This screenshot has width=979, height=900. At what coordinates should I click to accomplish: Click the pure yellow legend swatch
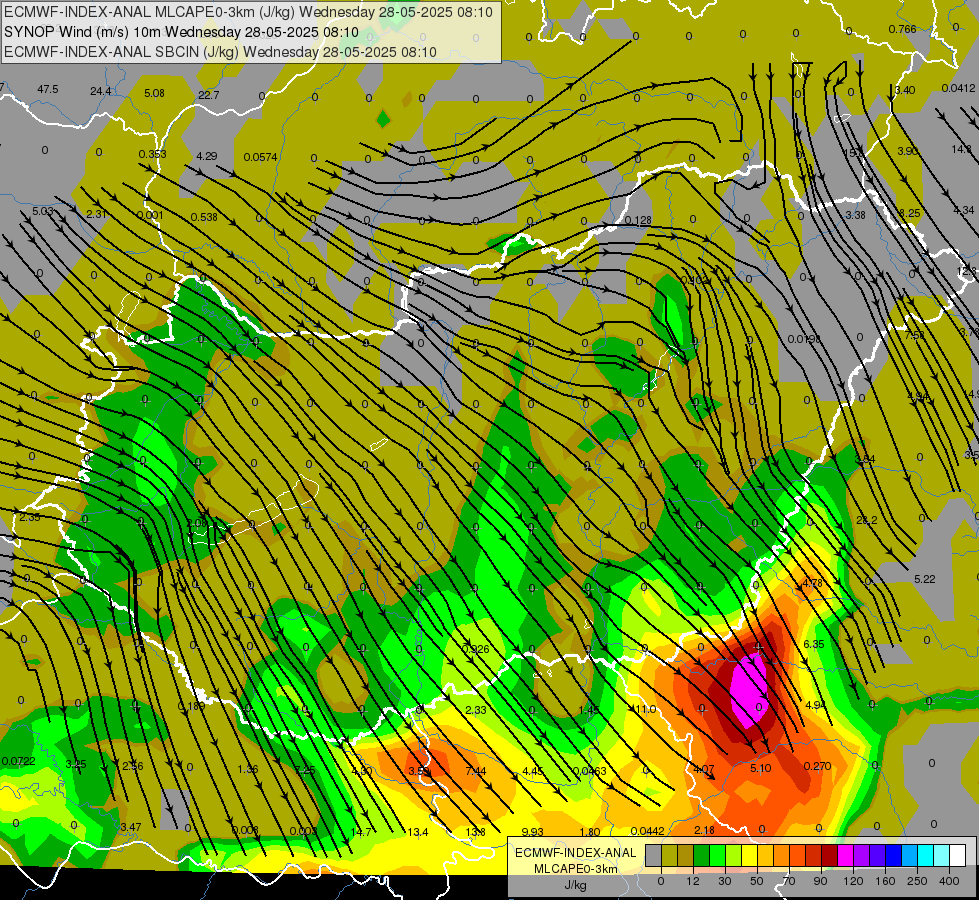[x=750, y=855]
